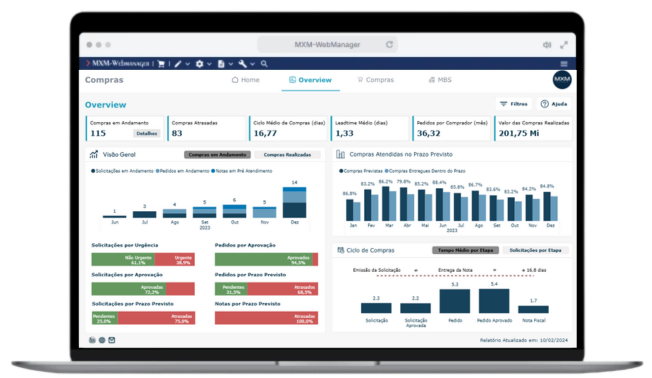Click the Visão Geral chart icon
The width and height of the screenshot is (652, 378).
(94, 154)
